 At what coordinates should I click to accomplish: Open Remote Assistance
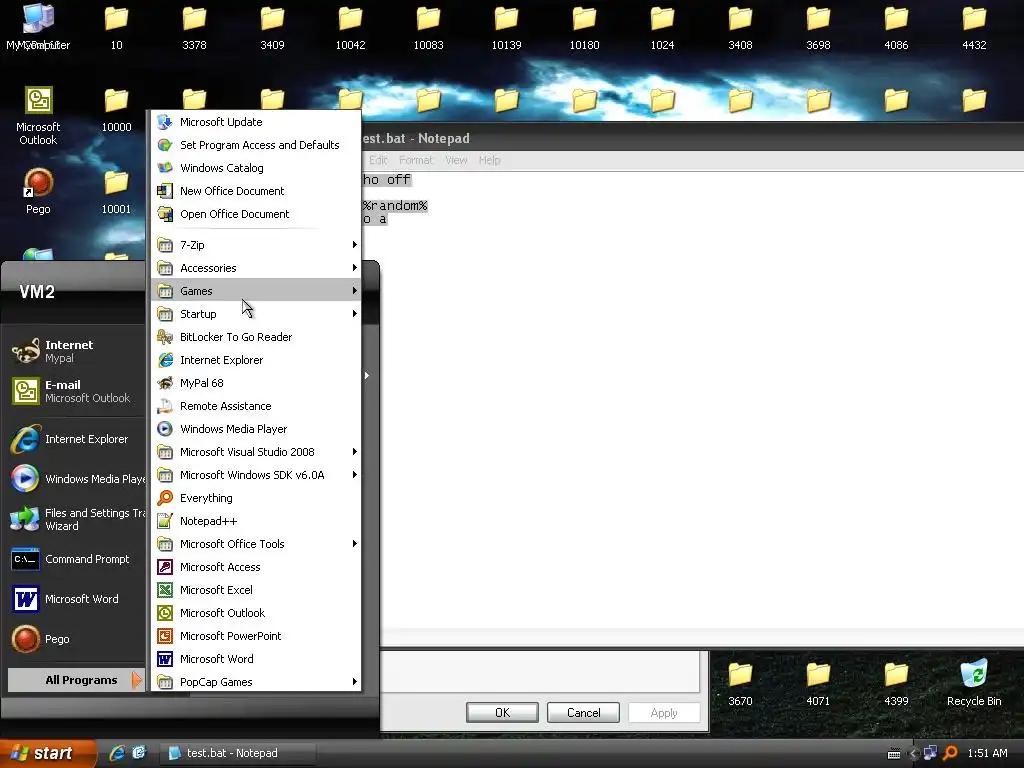(x=256, y=406)
